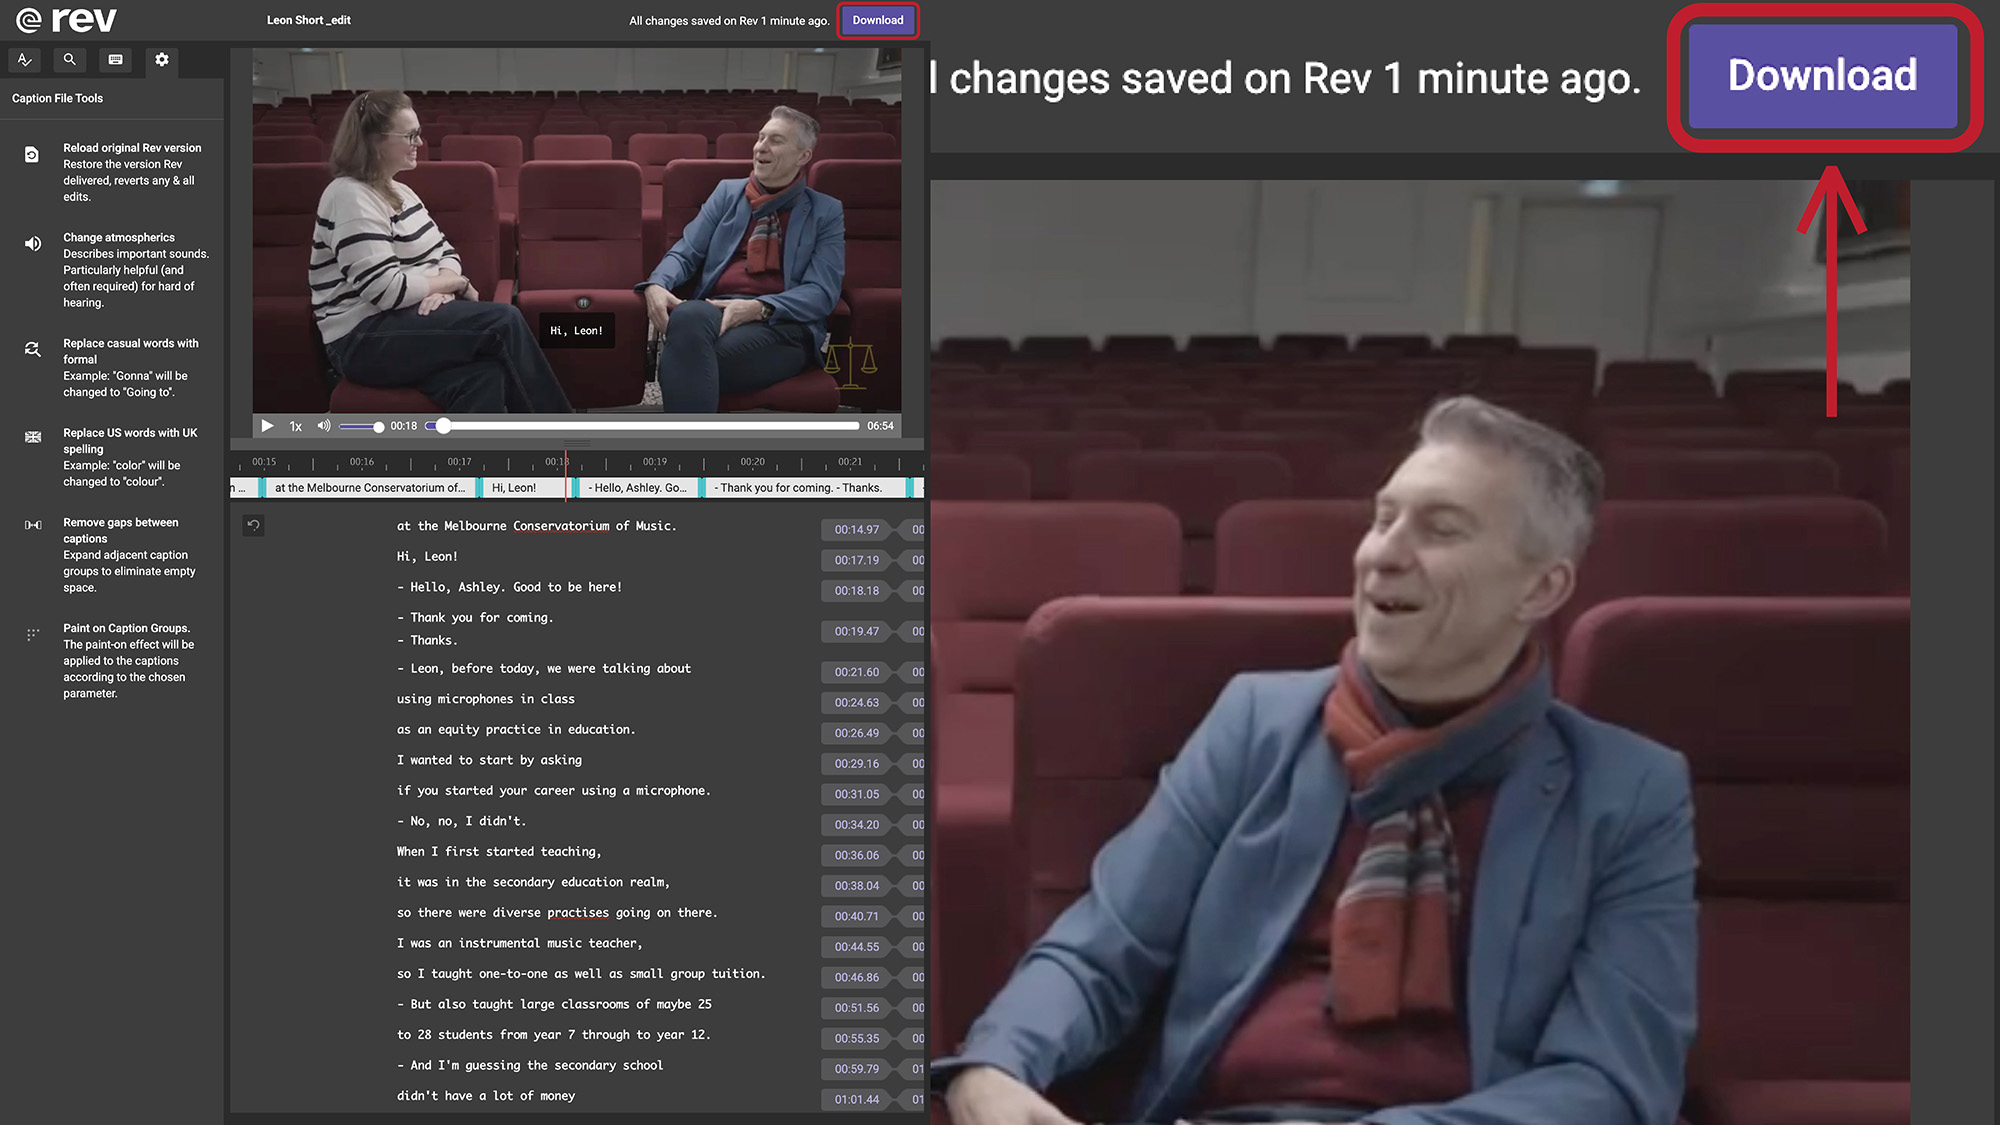Click caption '- No, no, I didn't.'
Image resolution: width=2000 pixels, height=1125 pixels.
[x=461, y=821]
